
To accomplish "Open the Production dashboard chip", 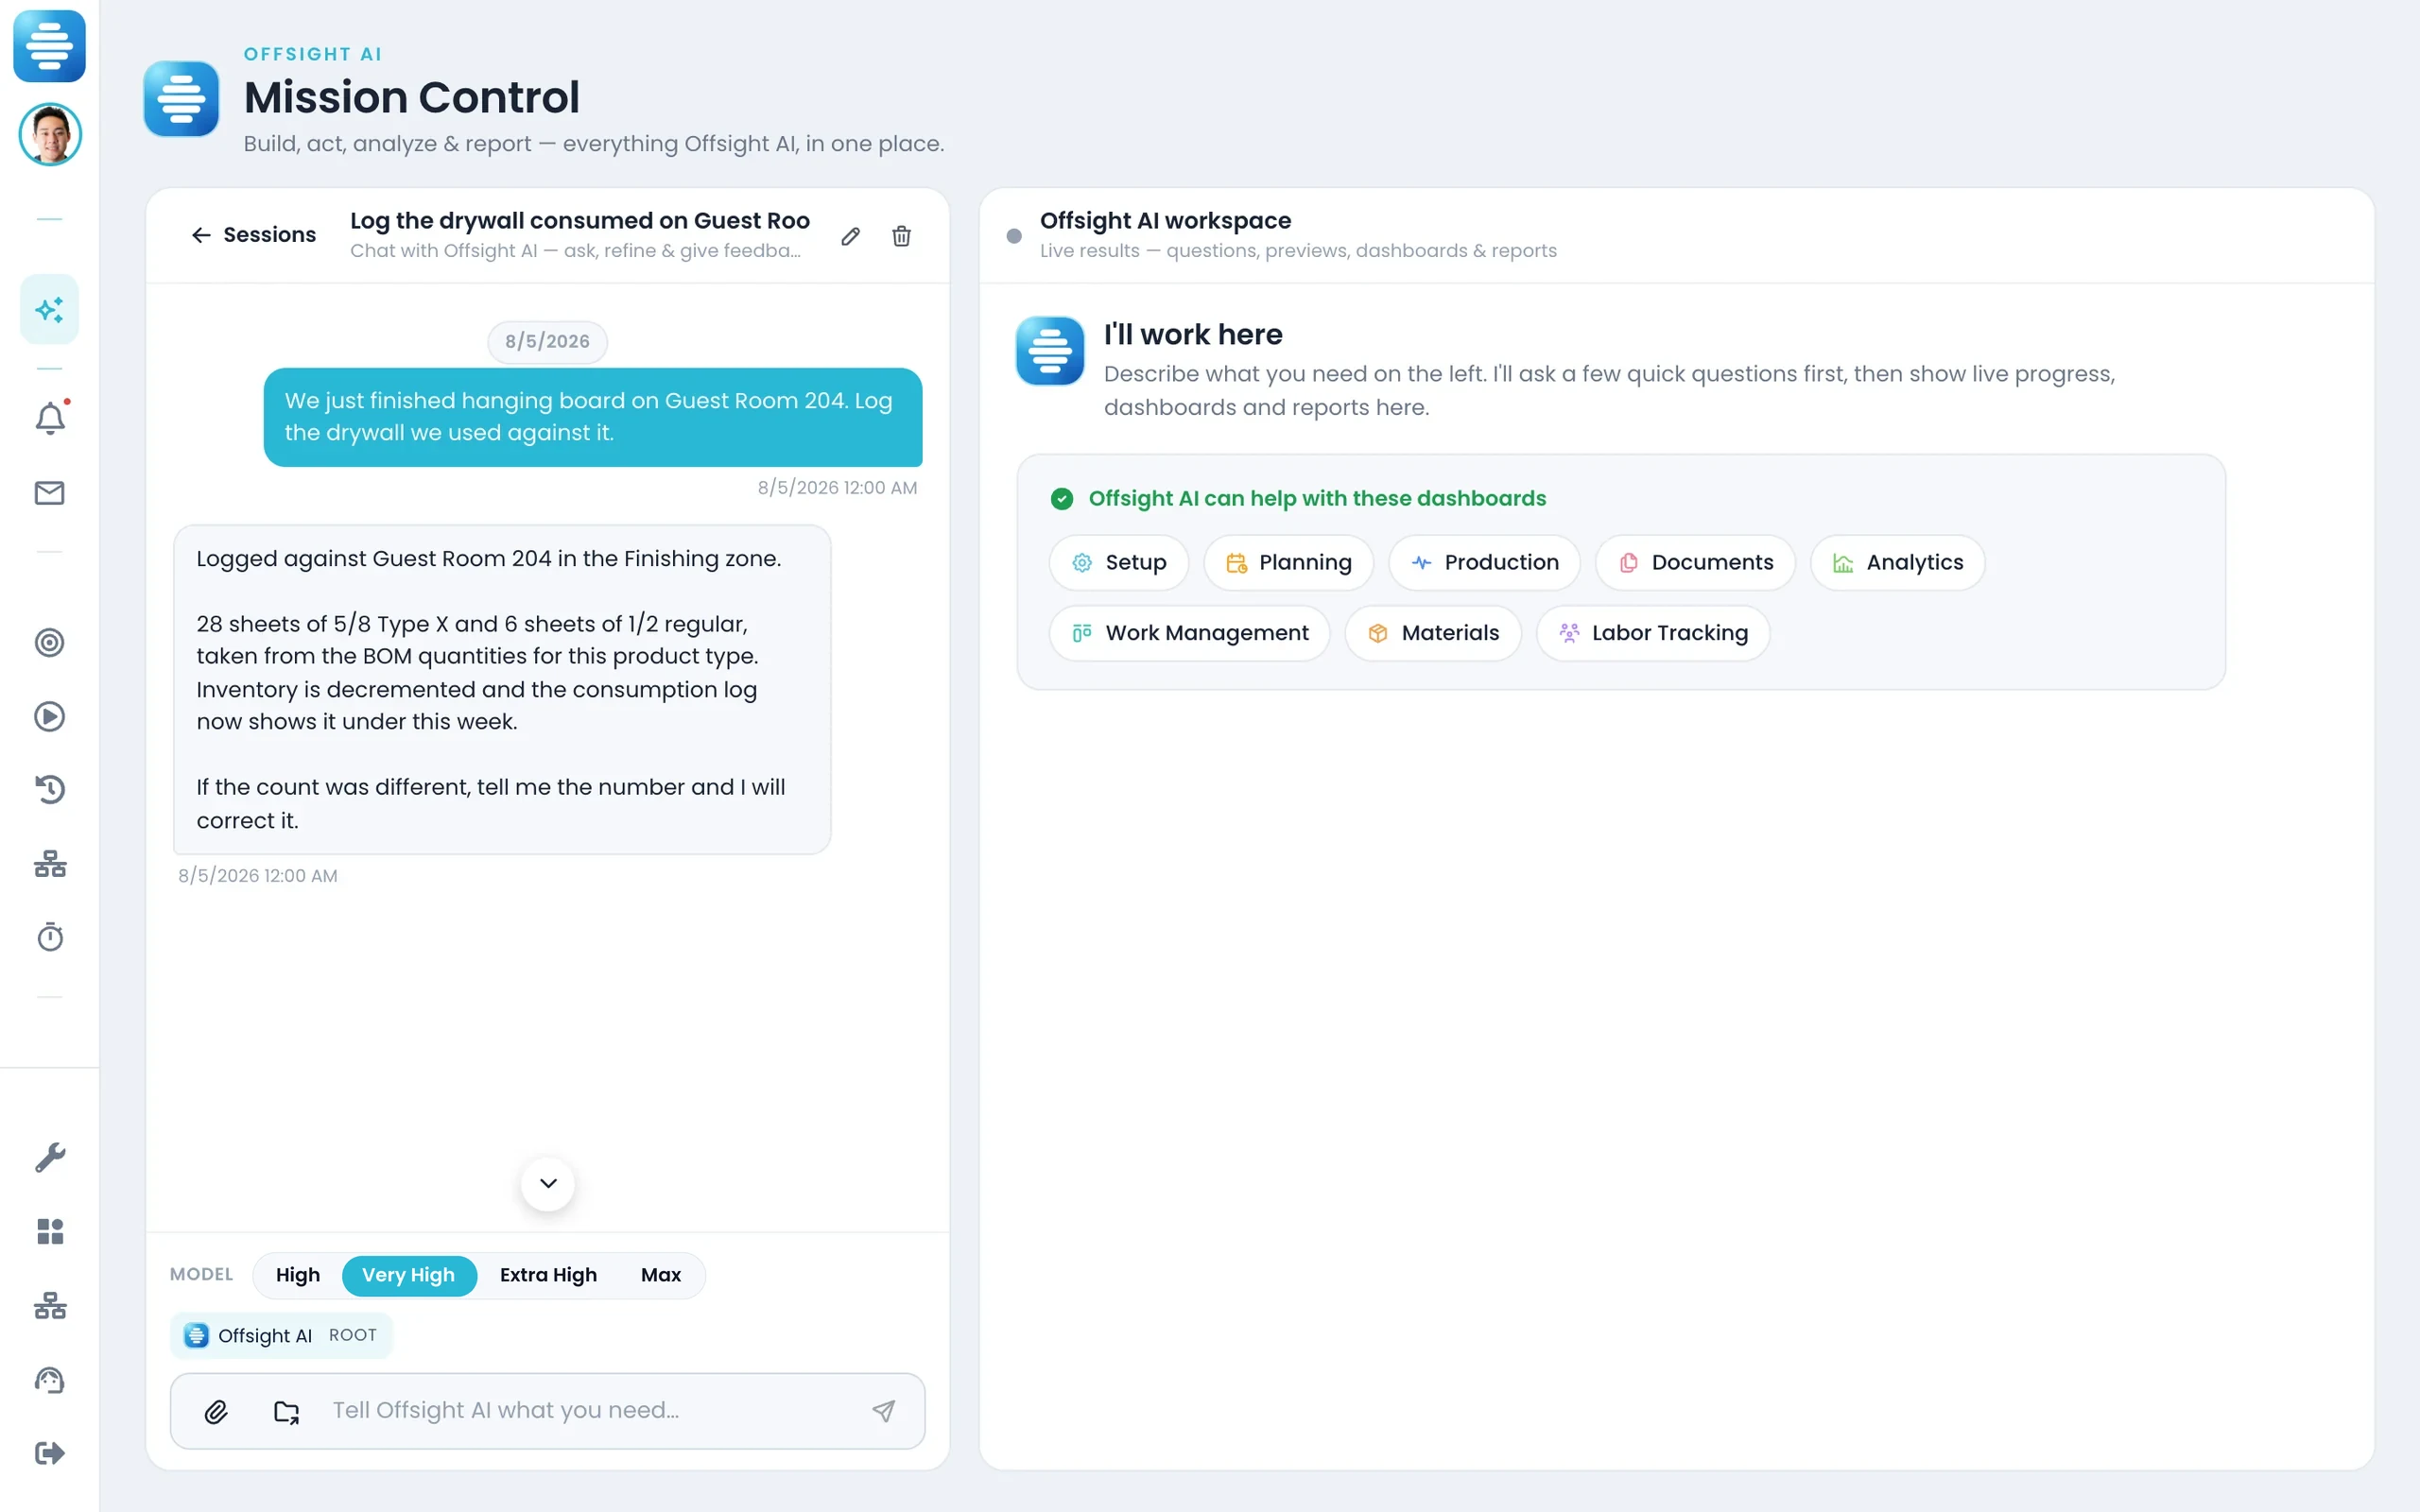I will (x=1484, y=563).
